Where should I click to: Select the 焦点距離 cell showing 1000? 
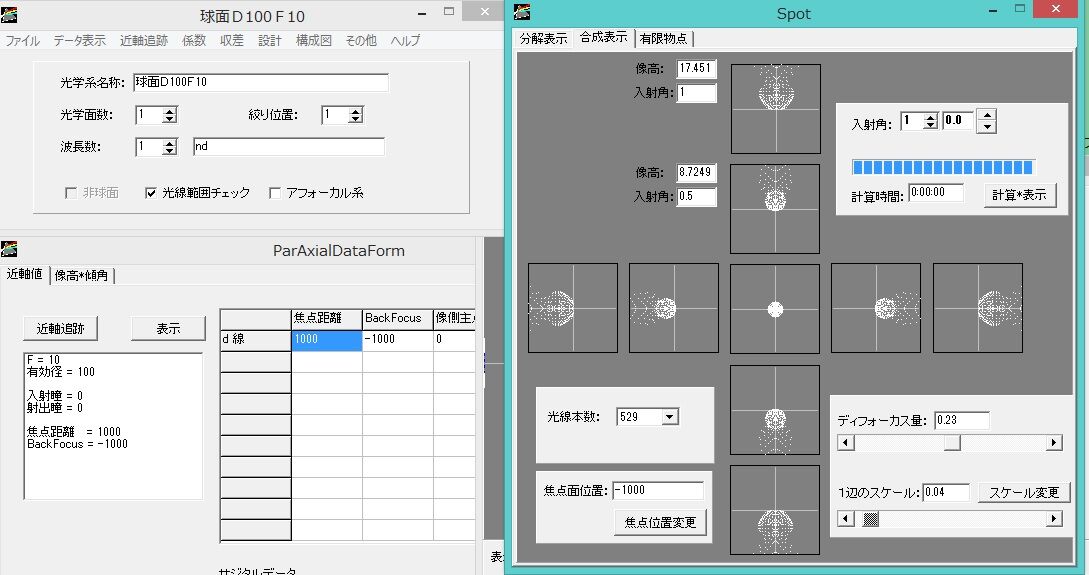click(326, 340)
